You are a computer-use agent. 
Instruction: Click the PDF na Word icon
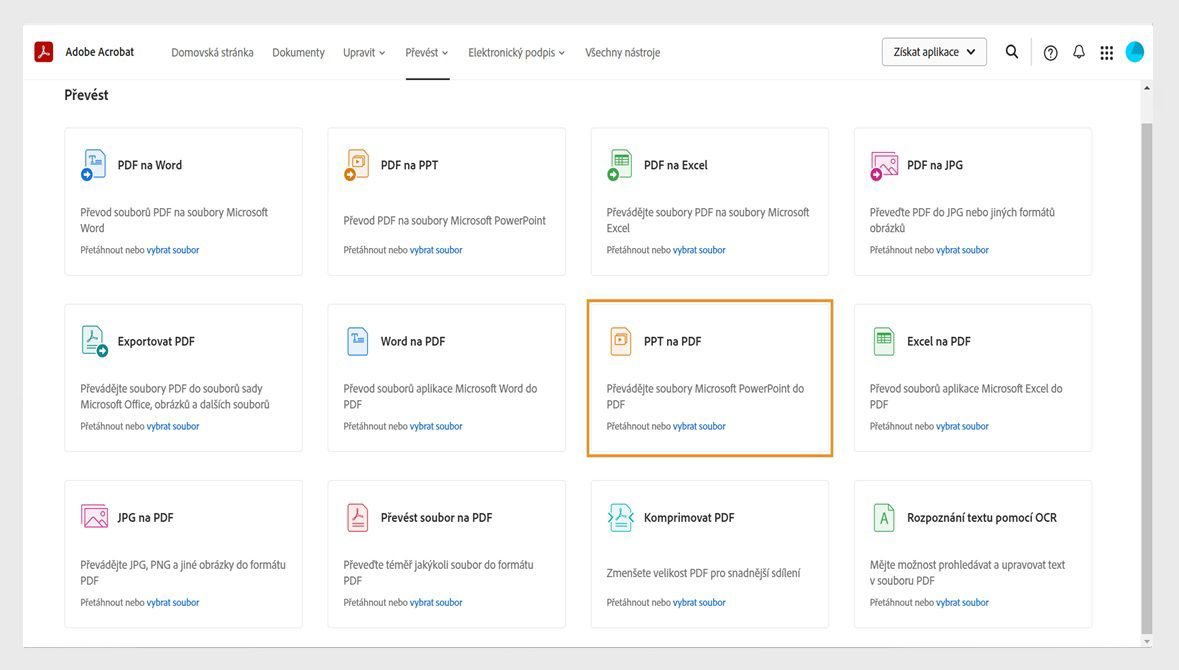click(93, 165)
